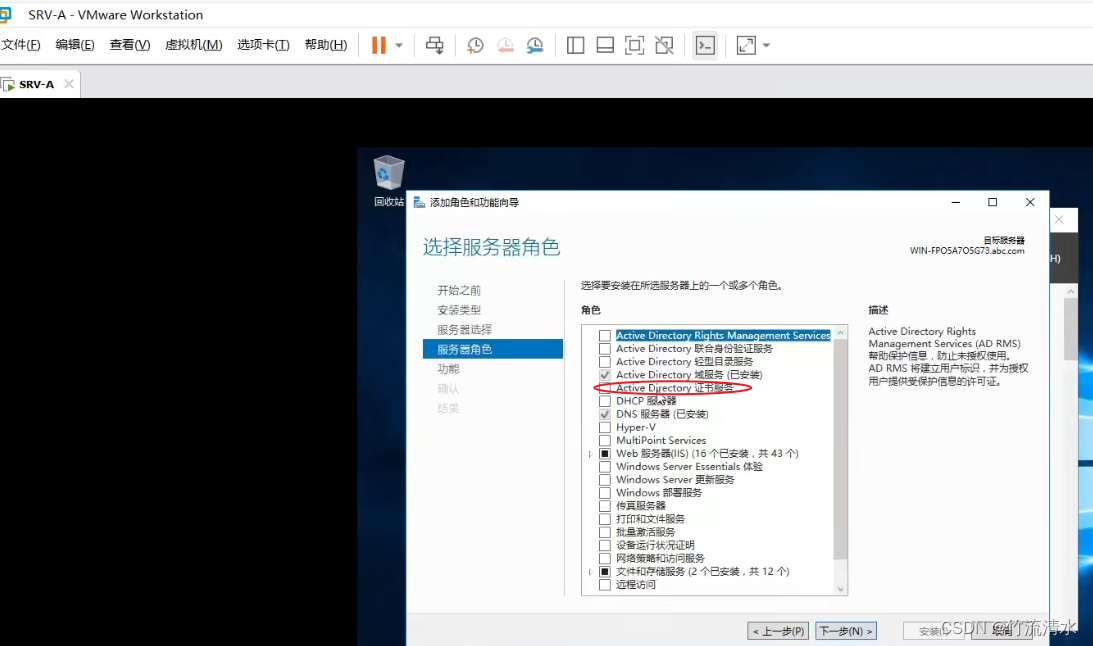Toggle the thumbnail bar icon in the VMware toolbar

coord(605,45)
